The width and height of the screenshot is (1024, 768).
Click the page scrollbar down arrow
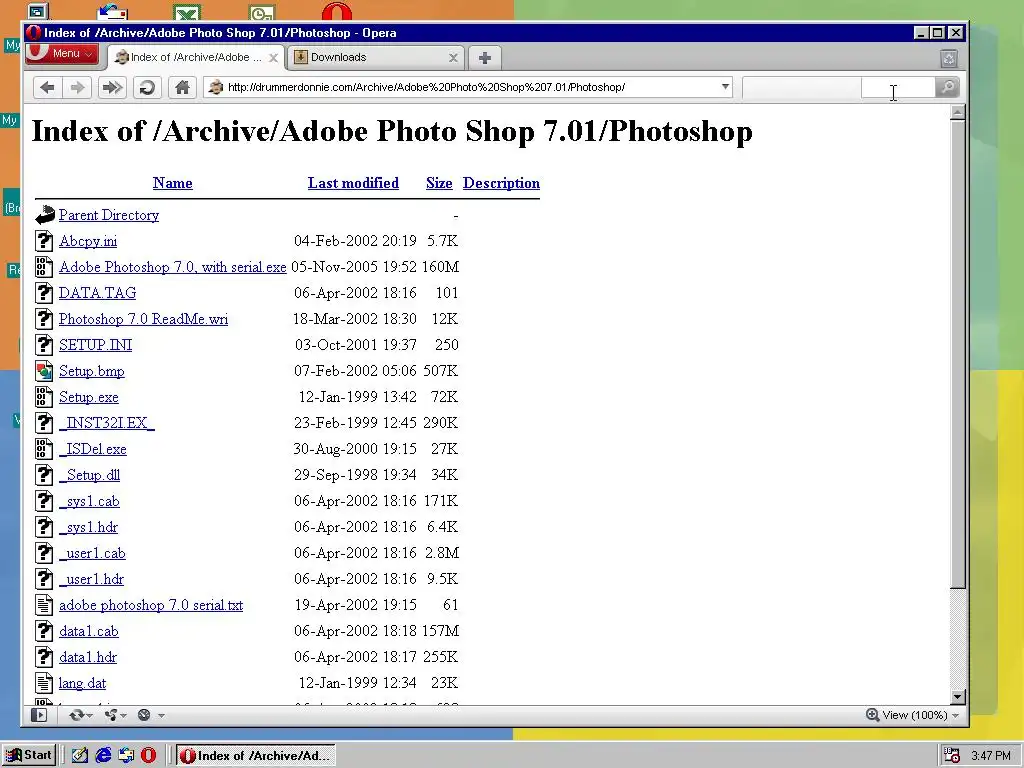[958, 697]
